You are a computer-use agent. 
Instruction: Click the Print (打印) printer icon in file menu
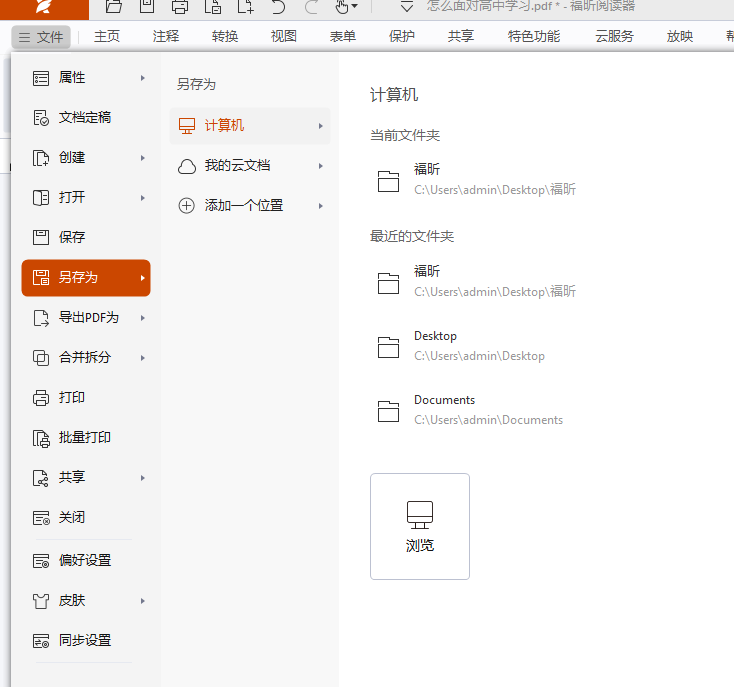pos(41,397)
